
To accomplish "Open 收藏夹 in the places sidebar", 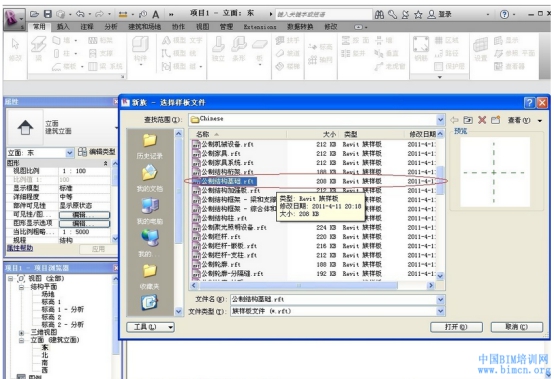I will pos(150,277).
